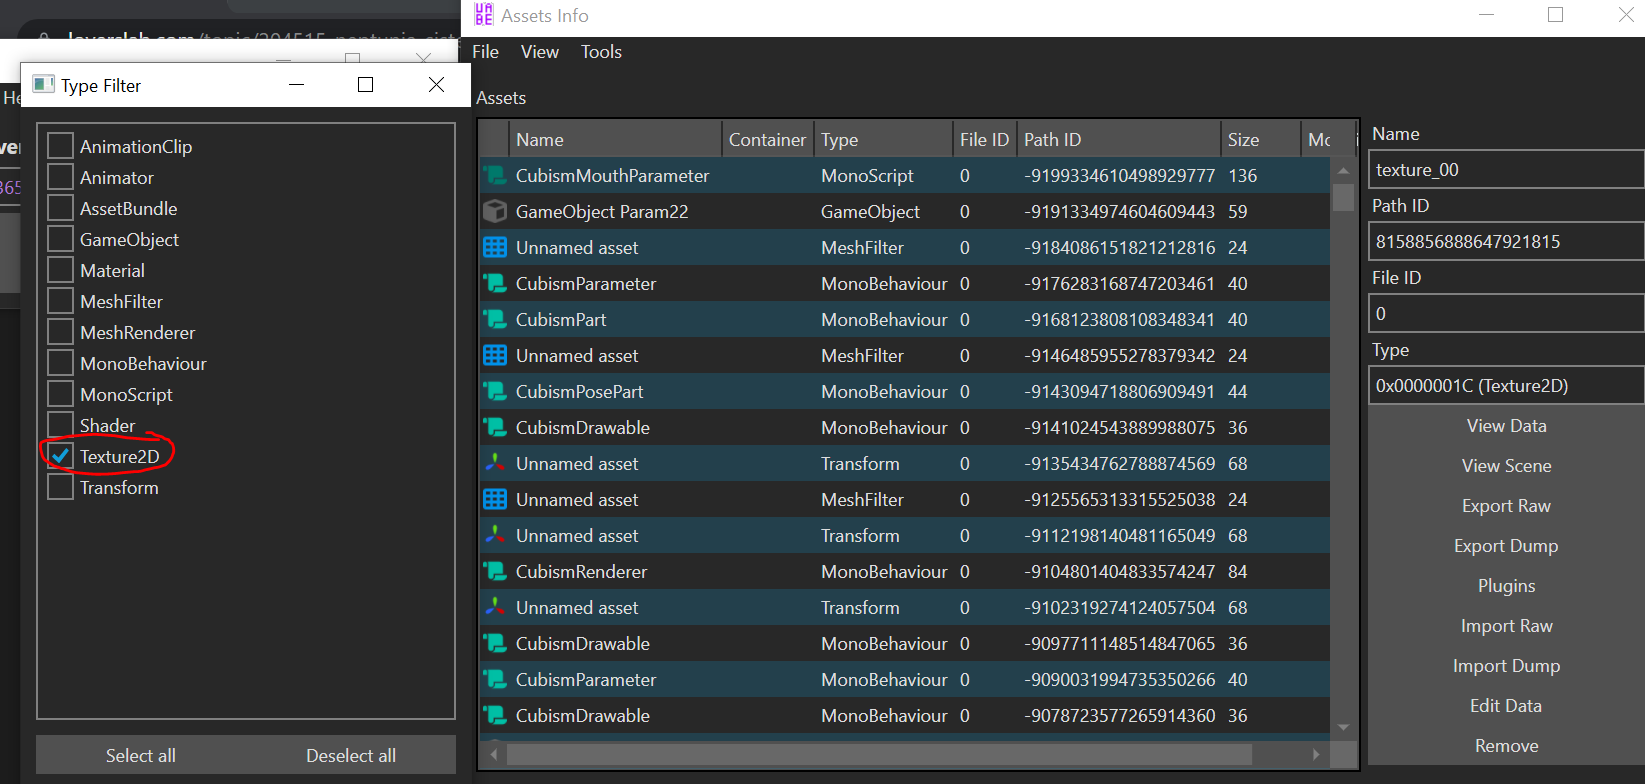The image size is (1645, 784).
Task: Click the Export Raw button
Action: tap(1506, 506)
